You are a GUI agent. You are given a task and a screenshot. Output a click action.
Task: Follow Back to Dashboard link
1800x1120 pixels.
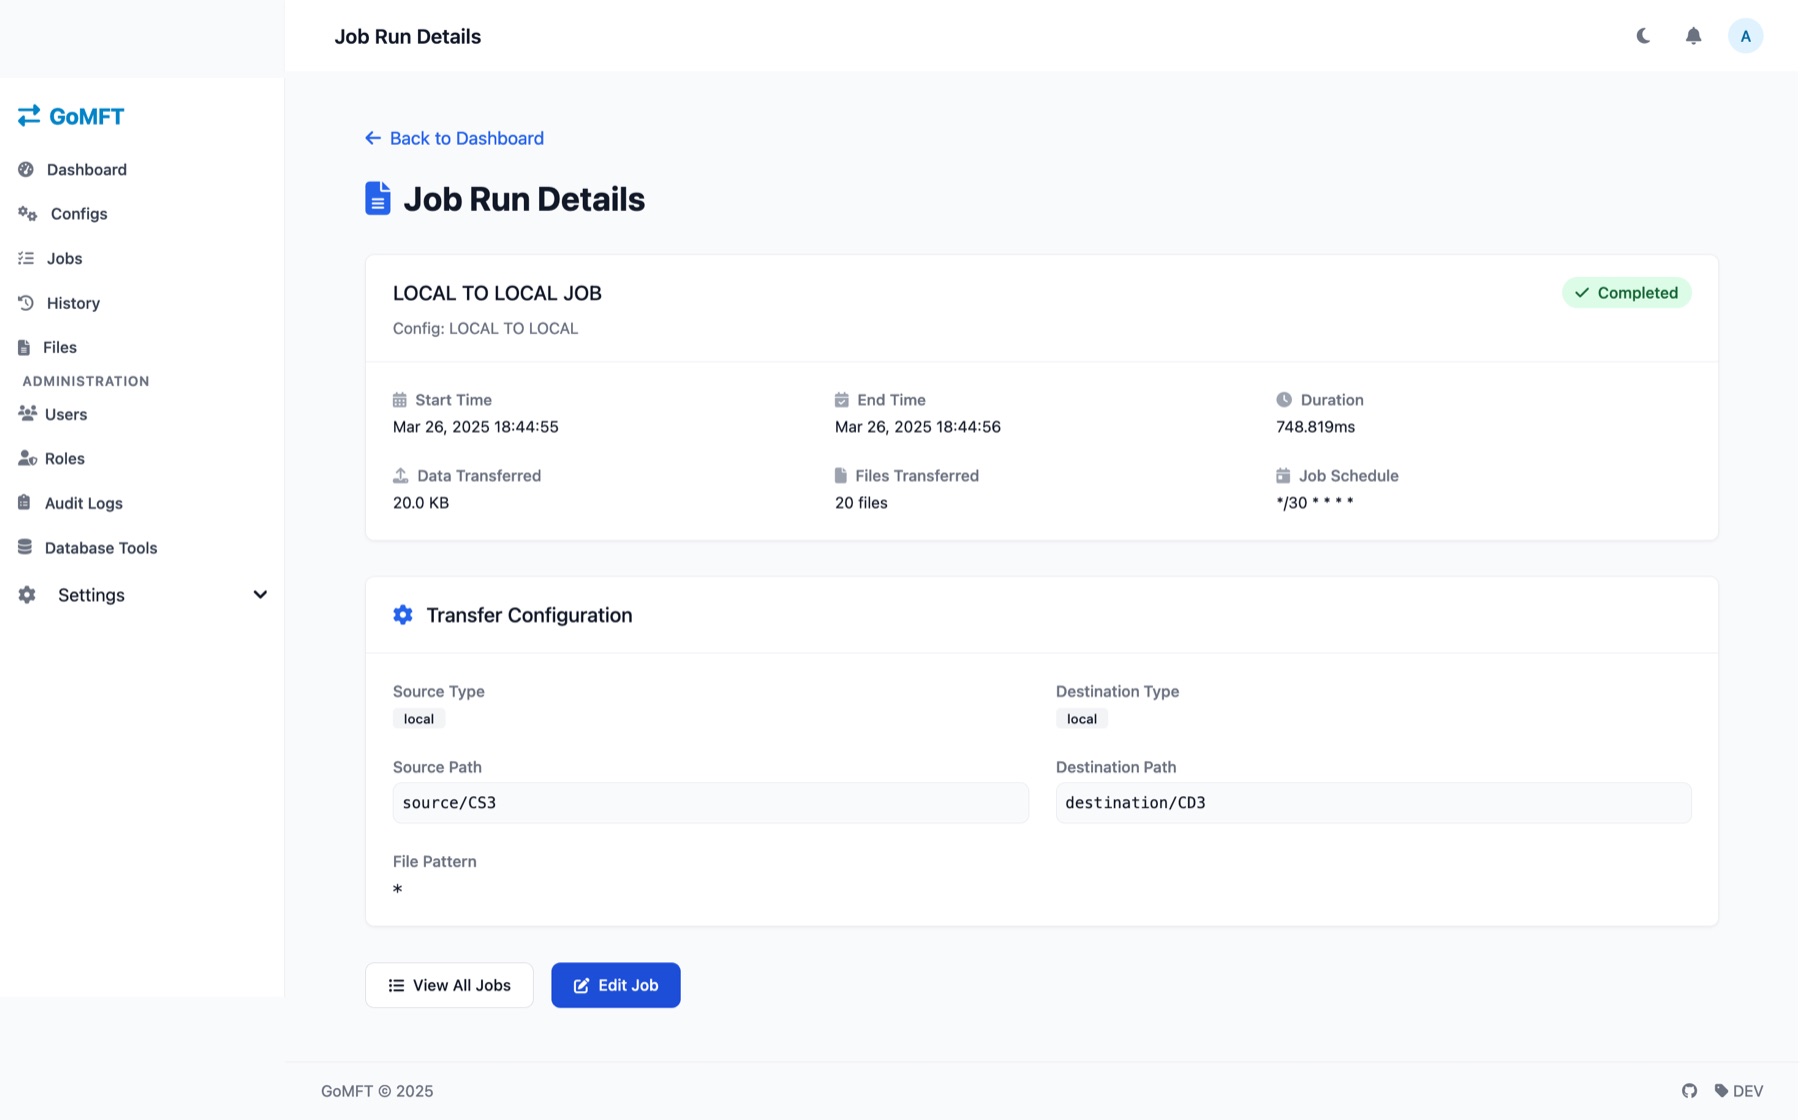click(x=455, y=138)
